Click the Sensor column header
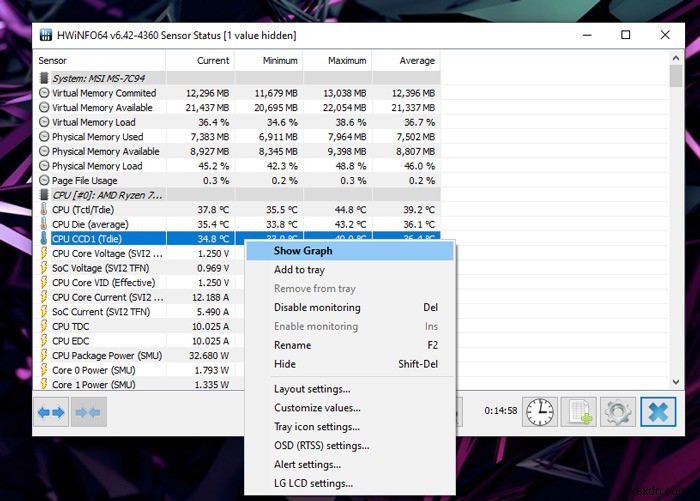Screen dimensions: 700x501 pyautogui.click(x=99, y=60)
